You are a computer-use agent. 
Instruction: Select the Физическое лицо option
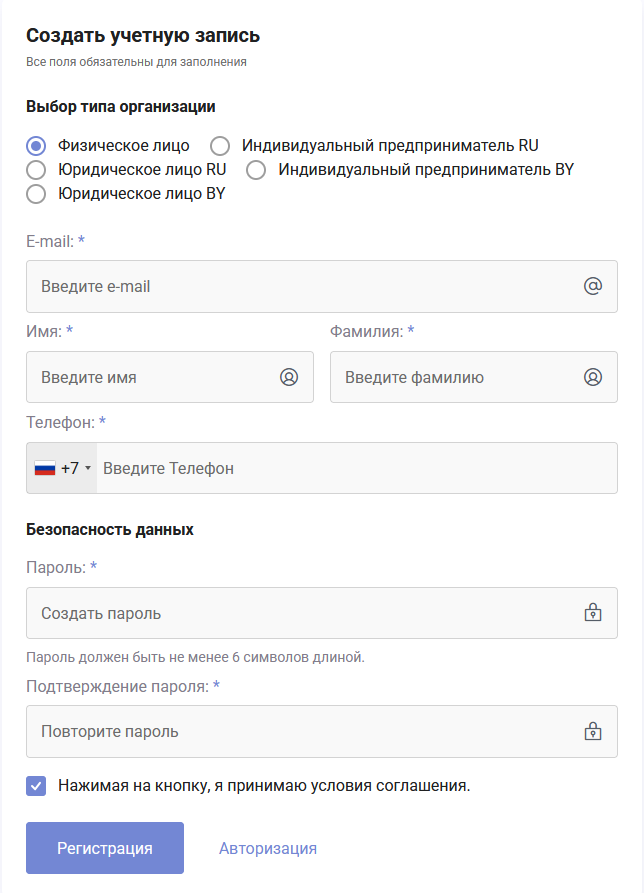(33, 146)
